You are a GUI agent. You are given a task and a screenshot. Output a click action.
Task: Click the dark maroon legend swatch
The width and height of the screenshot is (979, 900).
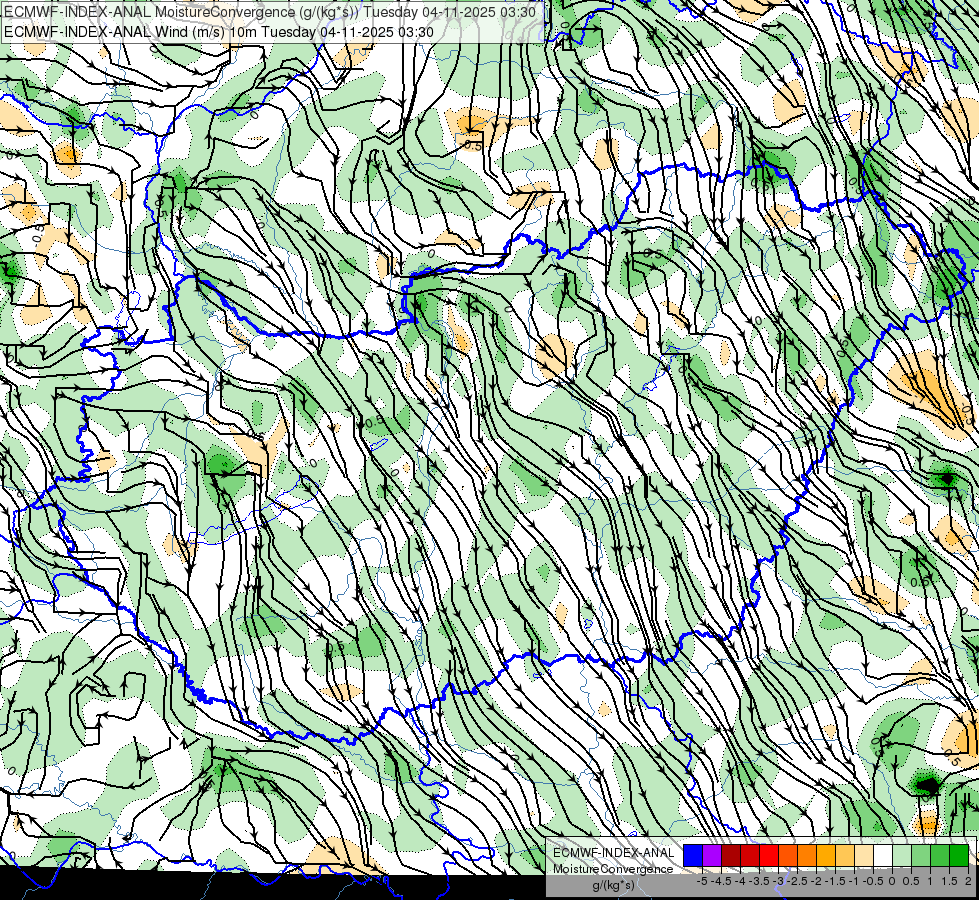pos(731,856)
